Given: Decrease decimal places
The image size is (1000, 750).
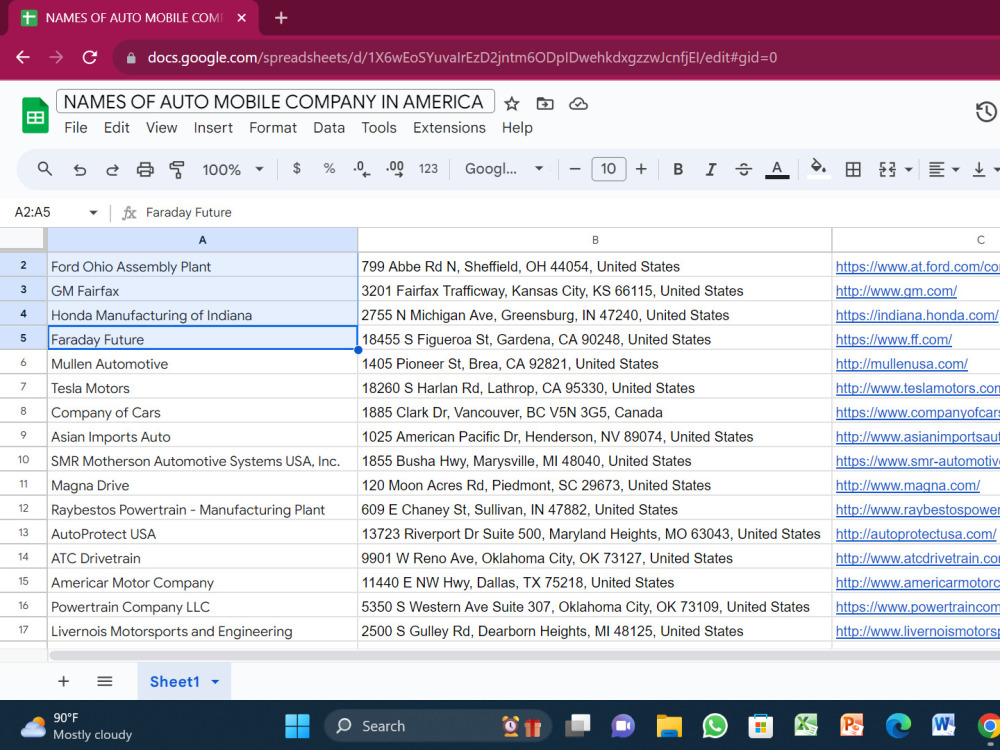Looking at the screenshot, I should [x=362, y=169].
